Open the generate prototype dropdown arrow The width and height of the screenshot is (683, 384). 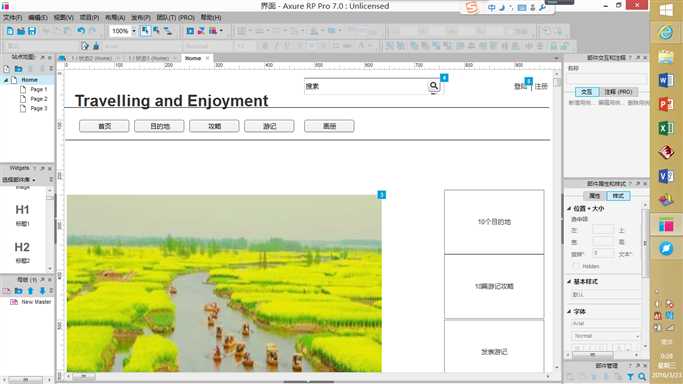(221, 31)
